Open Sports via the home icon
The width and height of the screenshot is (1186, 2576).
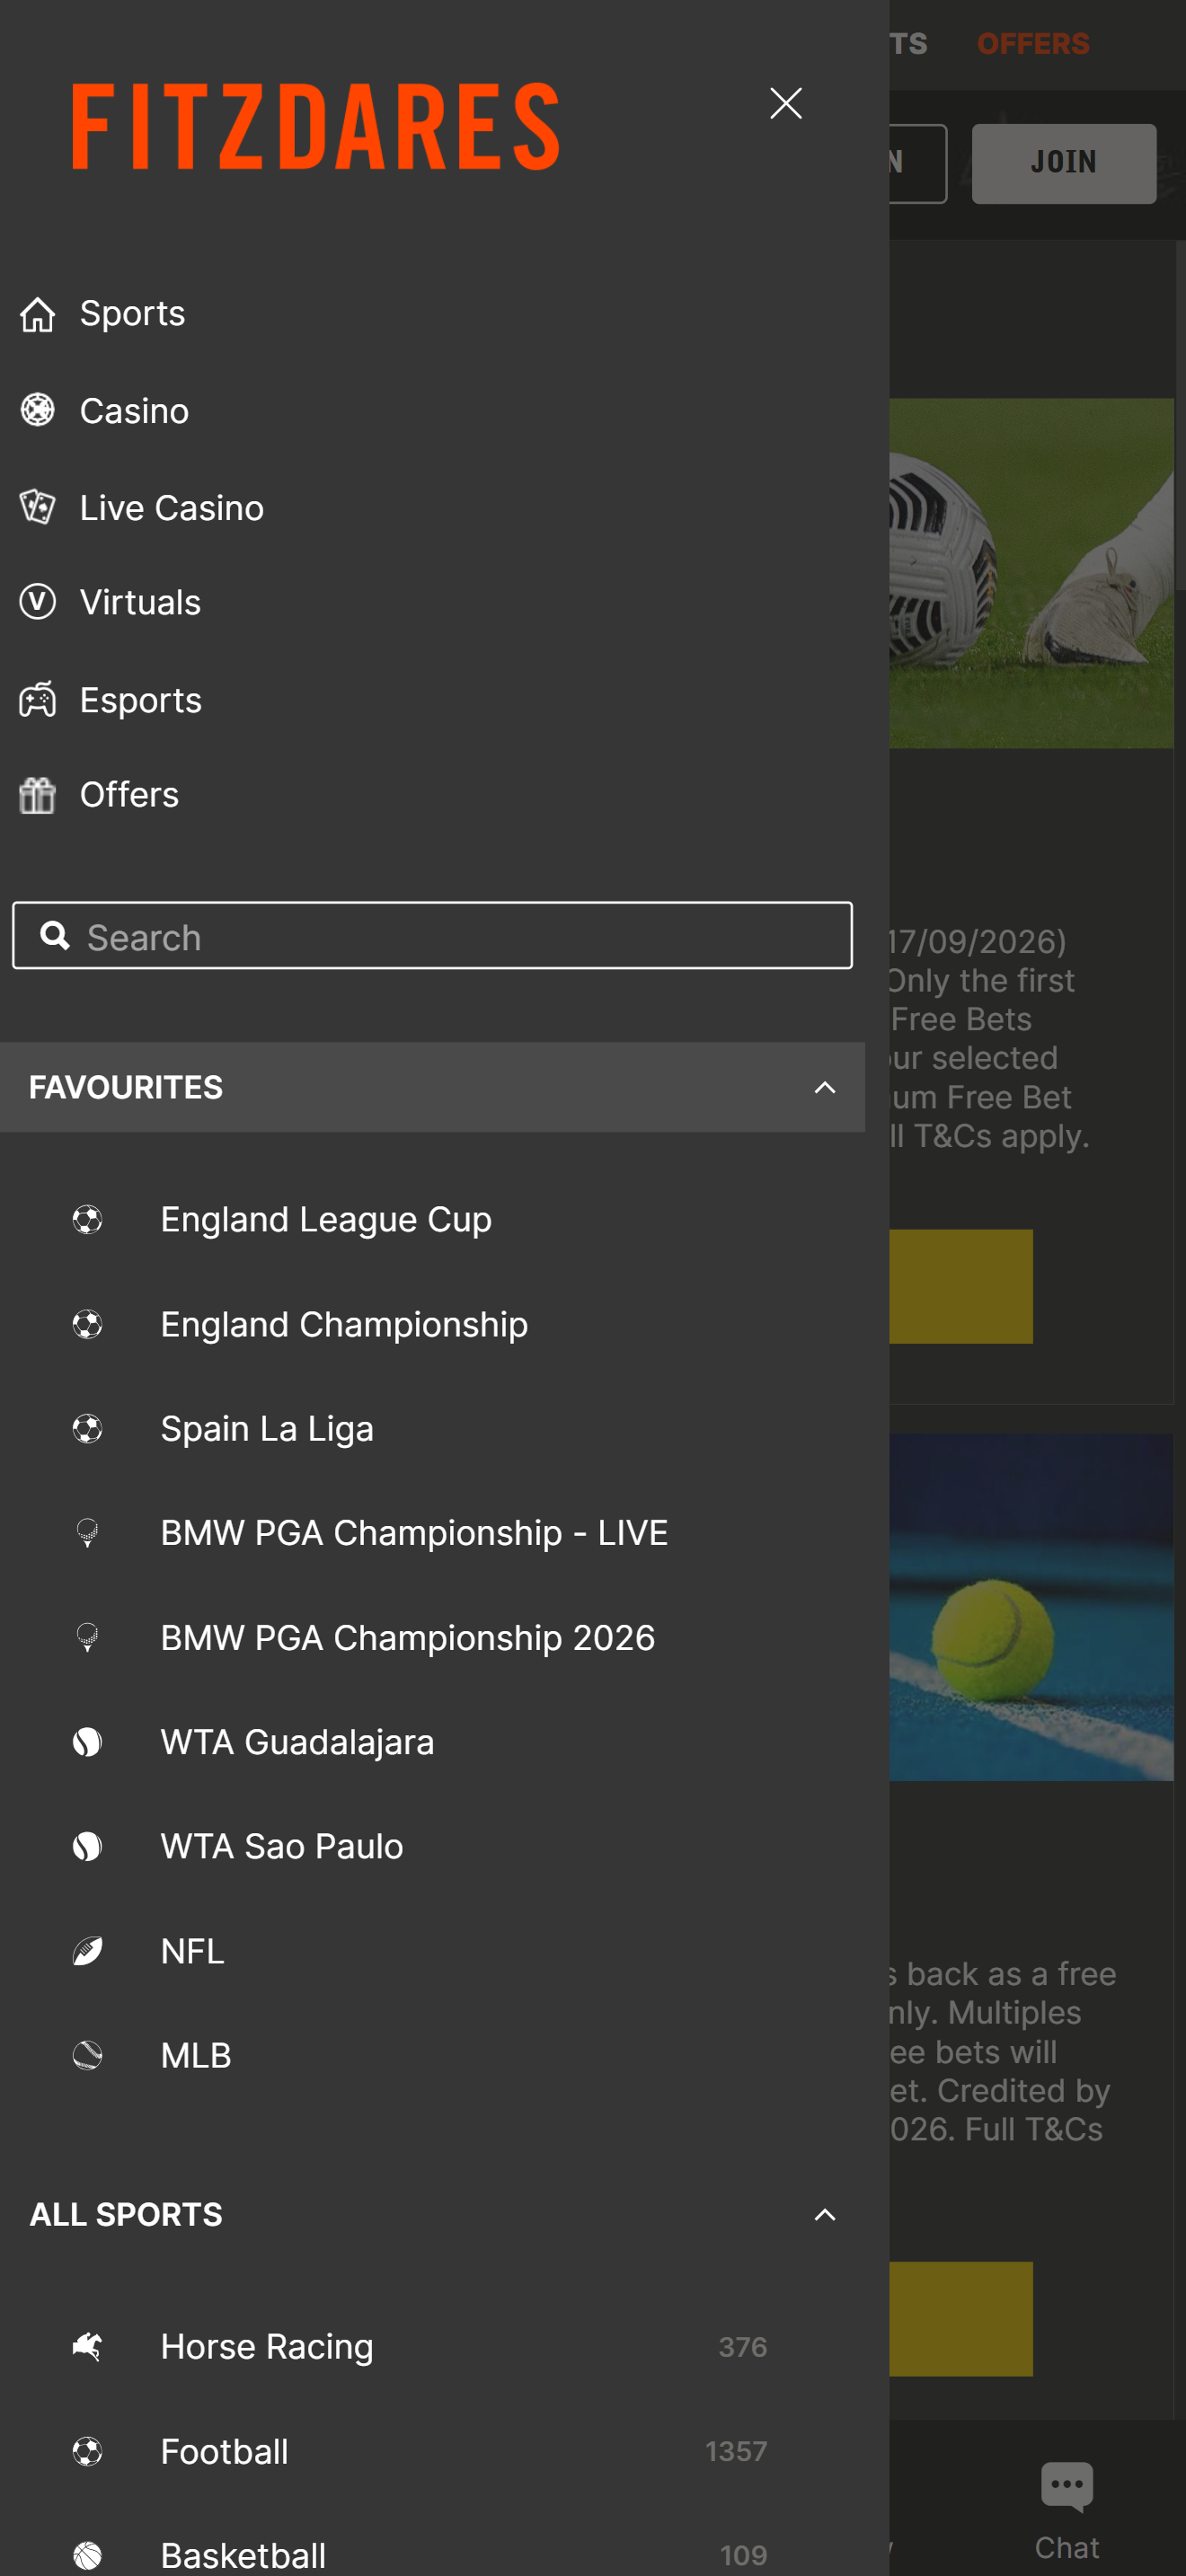tap(38, 314)
